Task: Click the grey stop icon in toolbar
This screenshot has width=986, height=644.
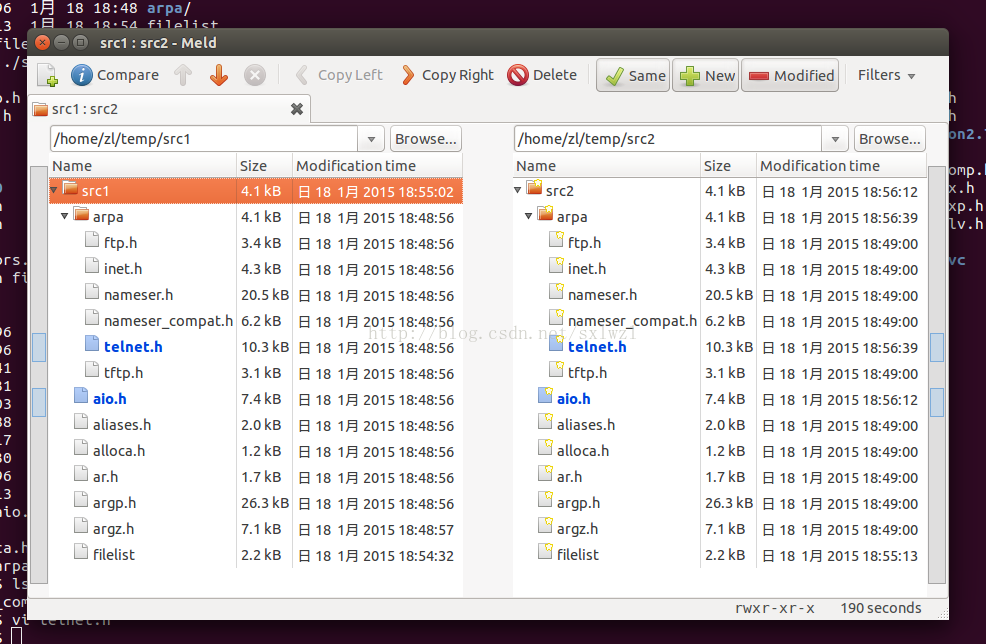Action: tap(255, 75)
